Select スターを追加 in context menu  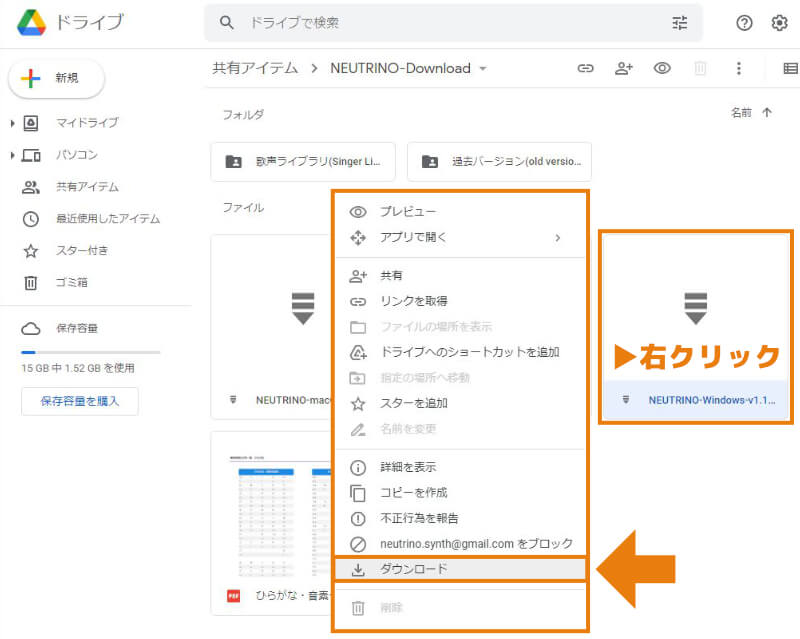click(460, 403)
